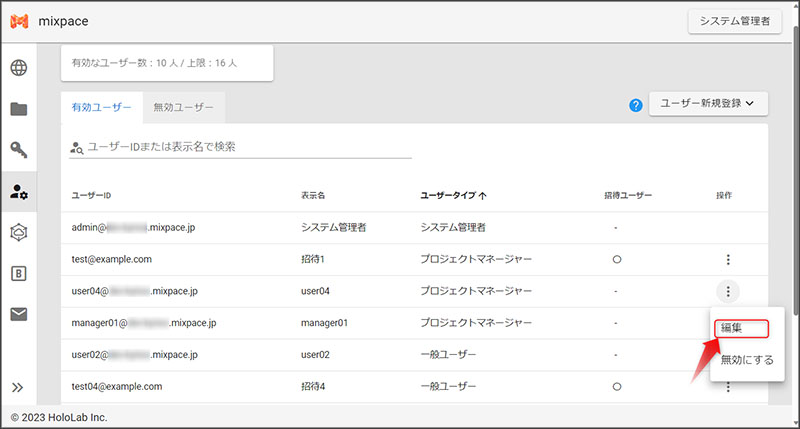Switch to the 無効ユーザー tab
Image resolution: width=800 pixels, height=429 pixels.
[183, 106]
